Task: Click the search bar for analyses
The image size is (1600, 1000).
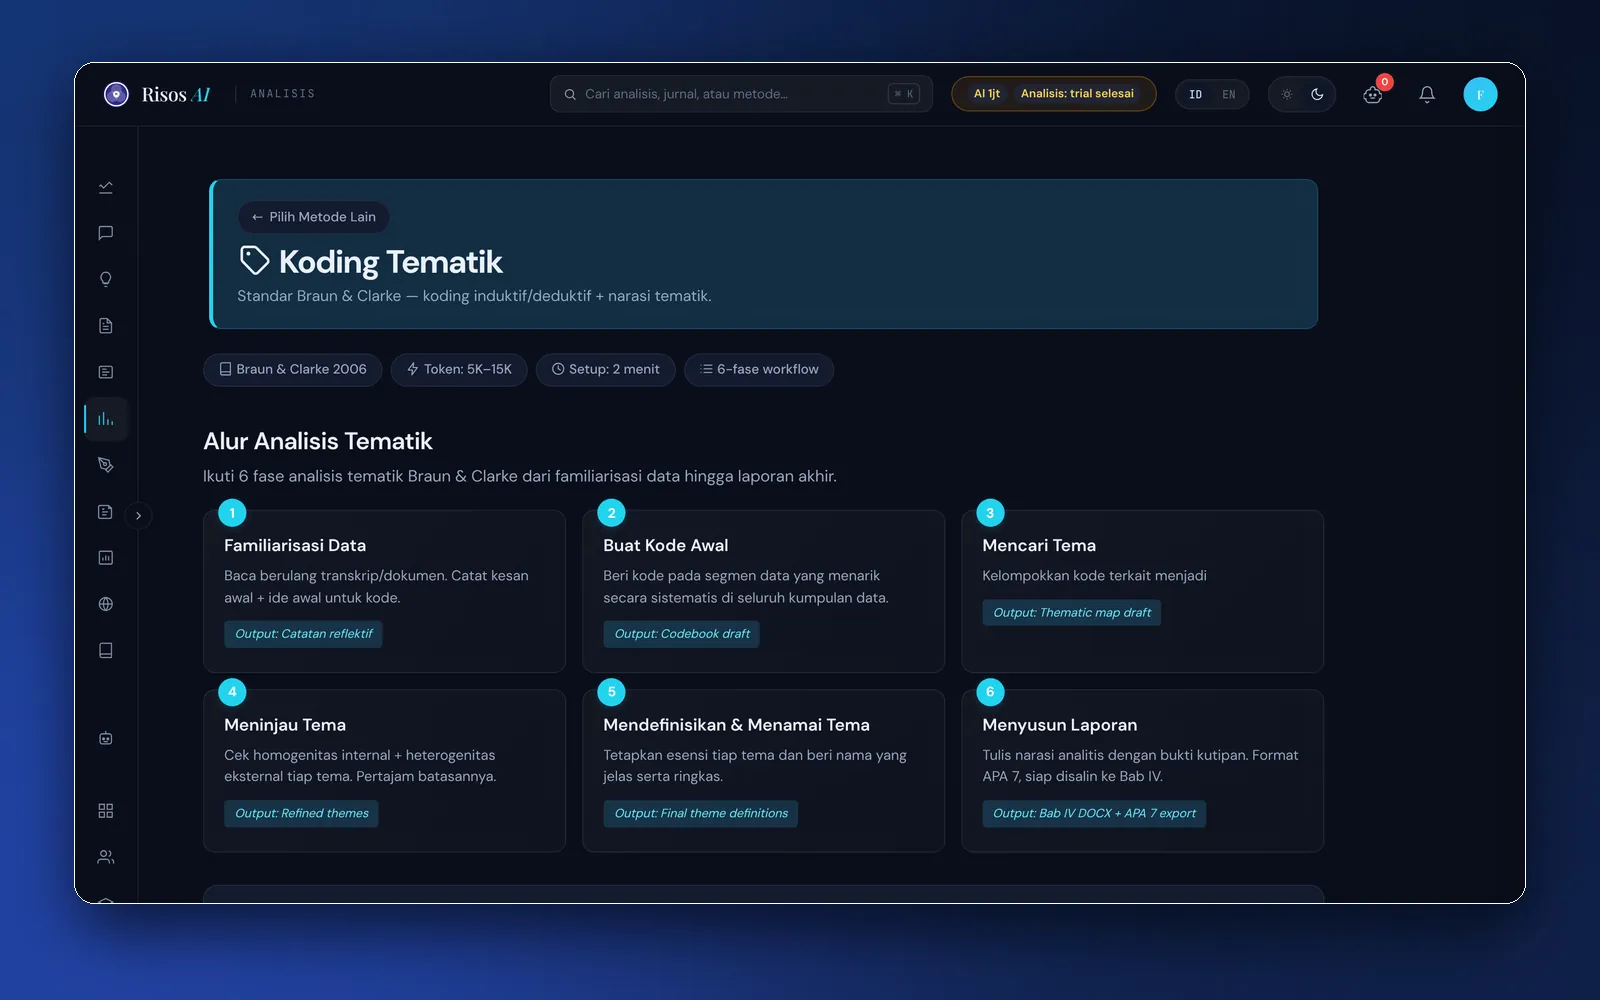Action: coord(741,94)
